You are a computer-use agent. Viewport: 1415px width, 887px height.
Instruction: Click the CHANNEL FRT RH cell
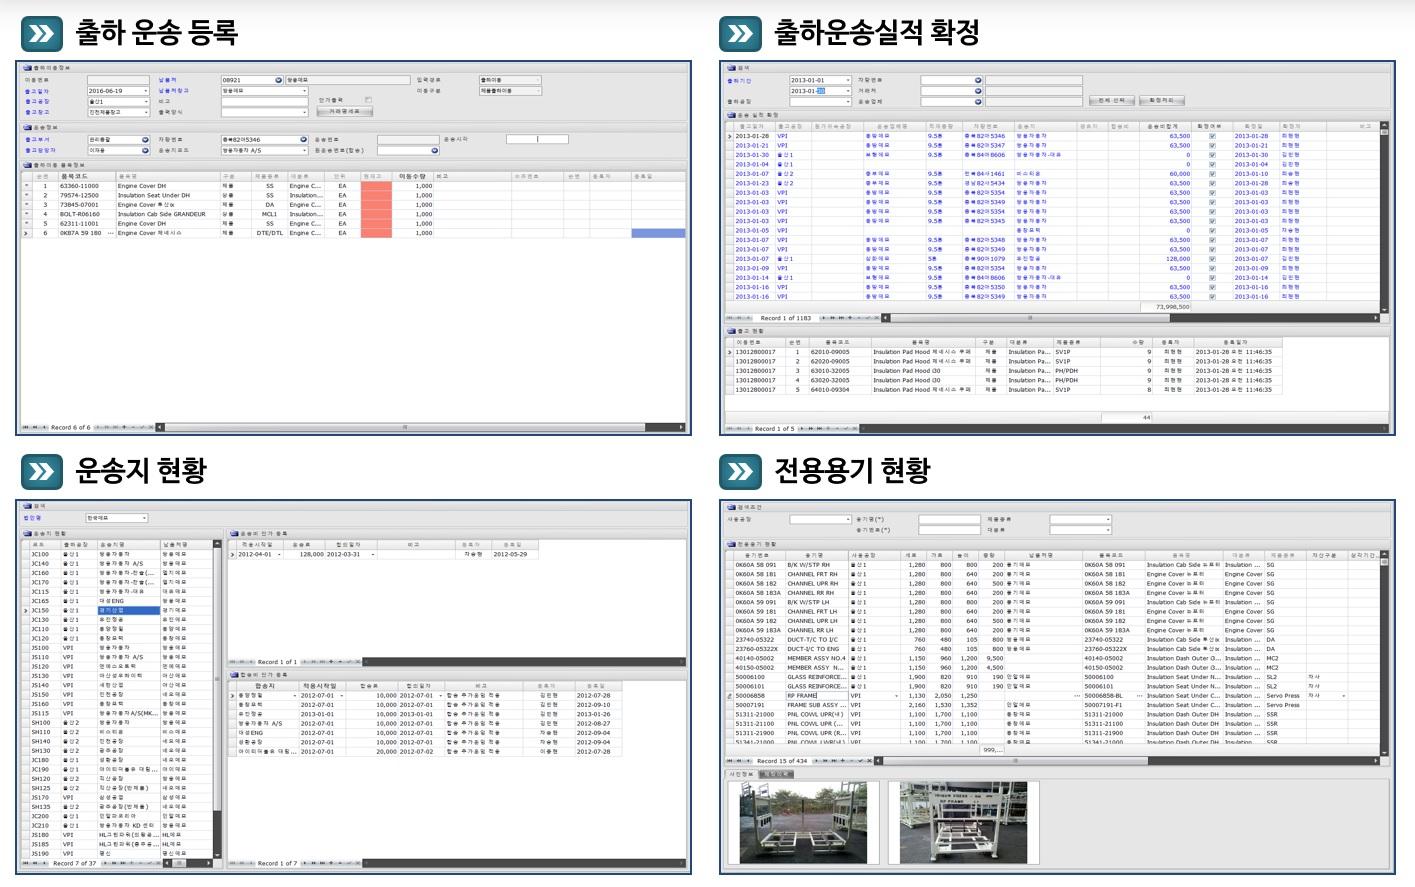[816, 574]
